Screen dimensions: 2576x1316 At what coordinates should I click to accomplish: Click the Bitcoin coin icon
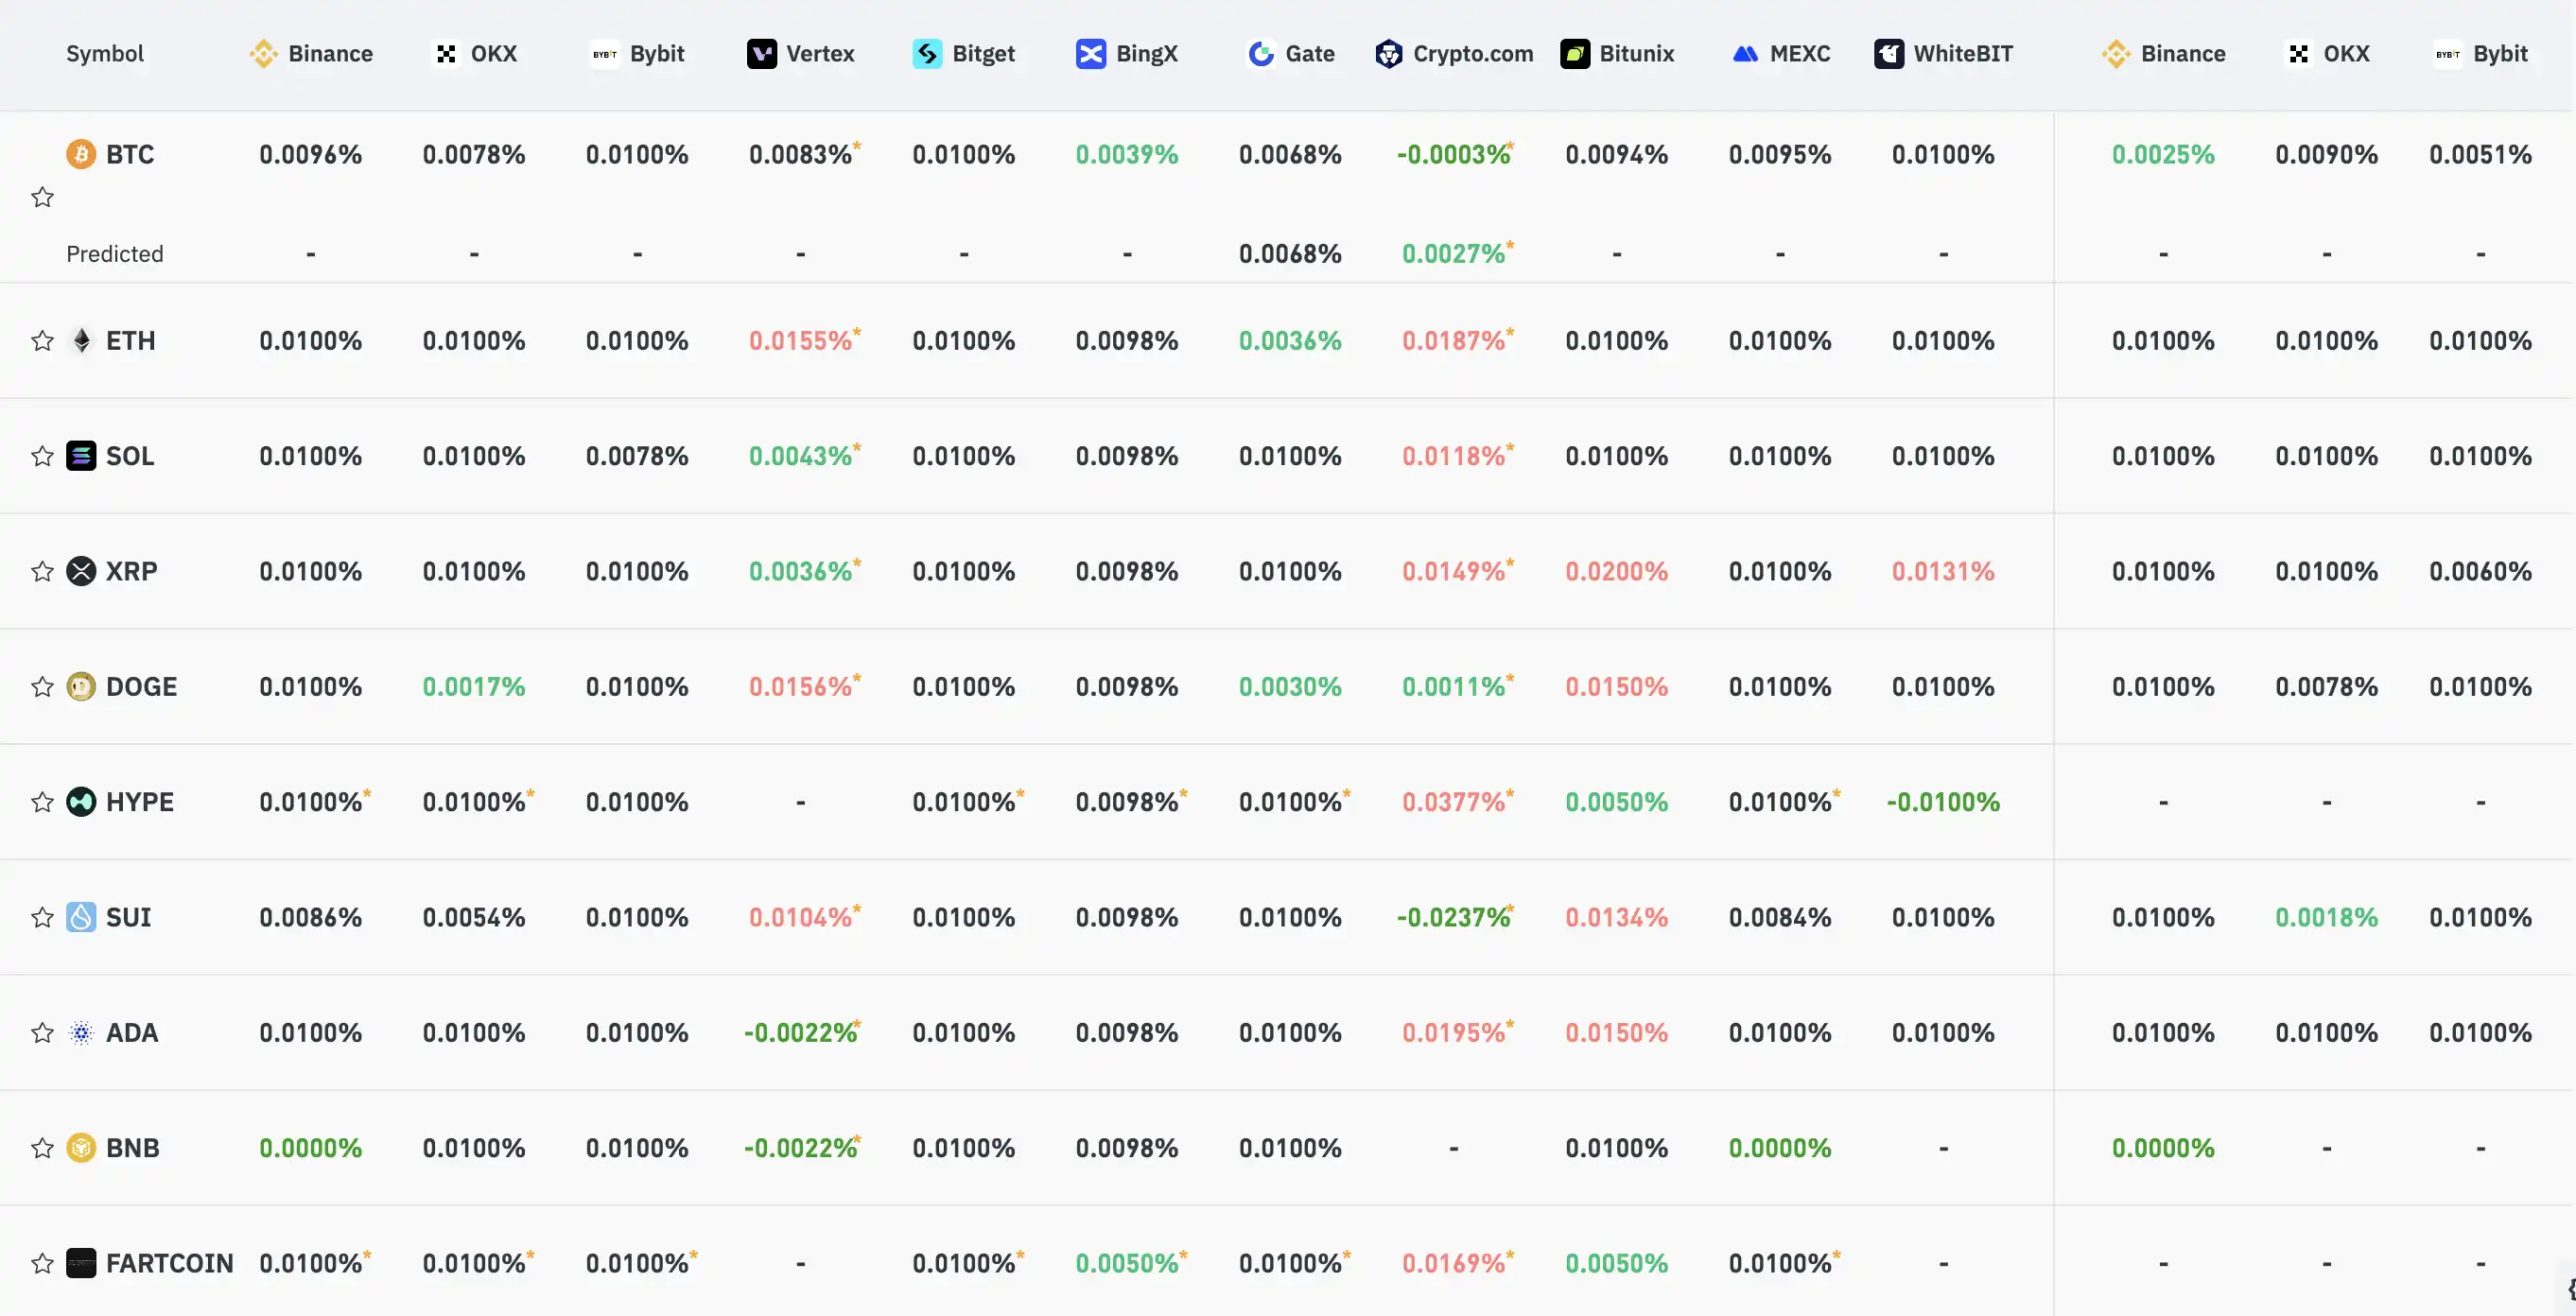81,154
